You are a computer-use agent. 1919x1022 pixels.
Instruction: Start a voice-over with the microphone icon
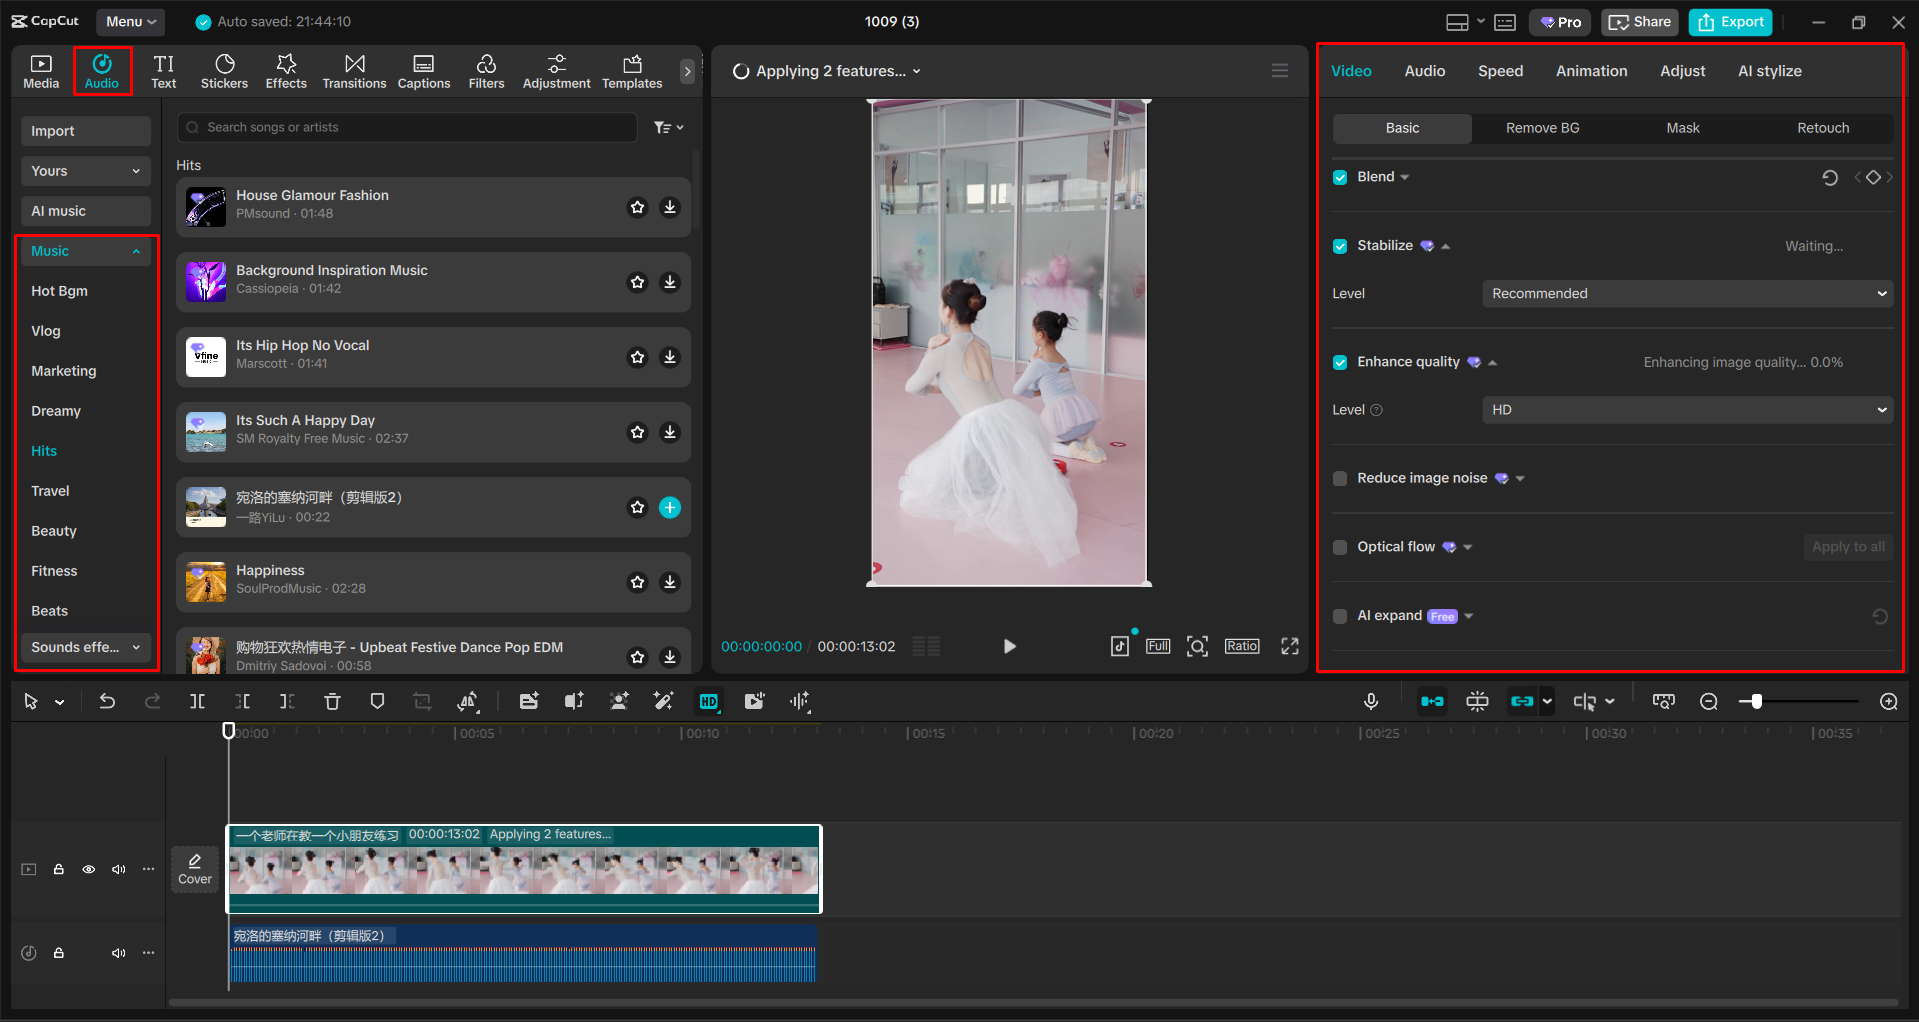[x=1371, y=701]
